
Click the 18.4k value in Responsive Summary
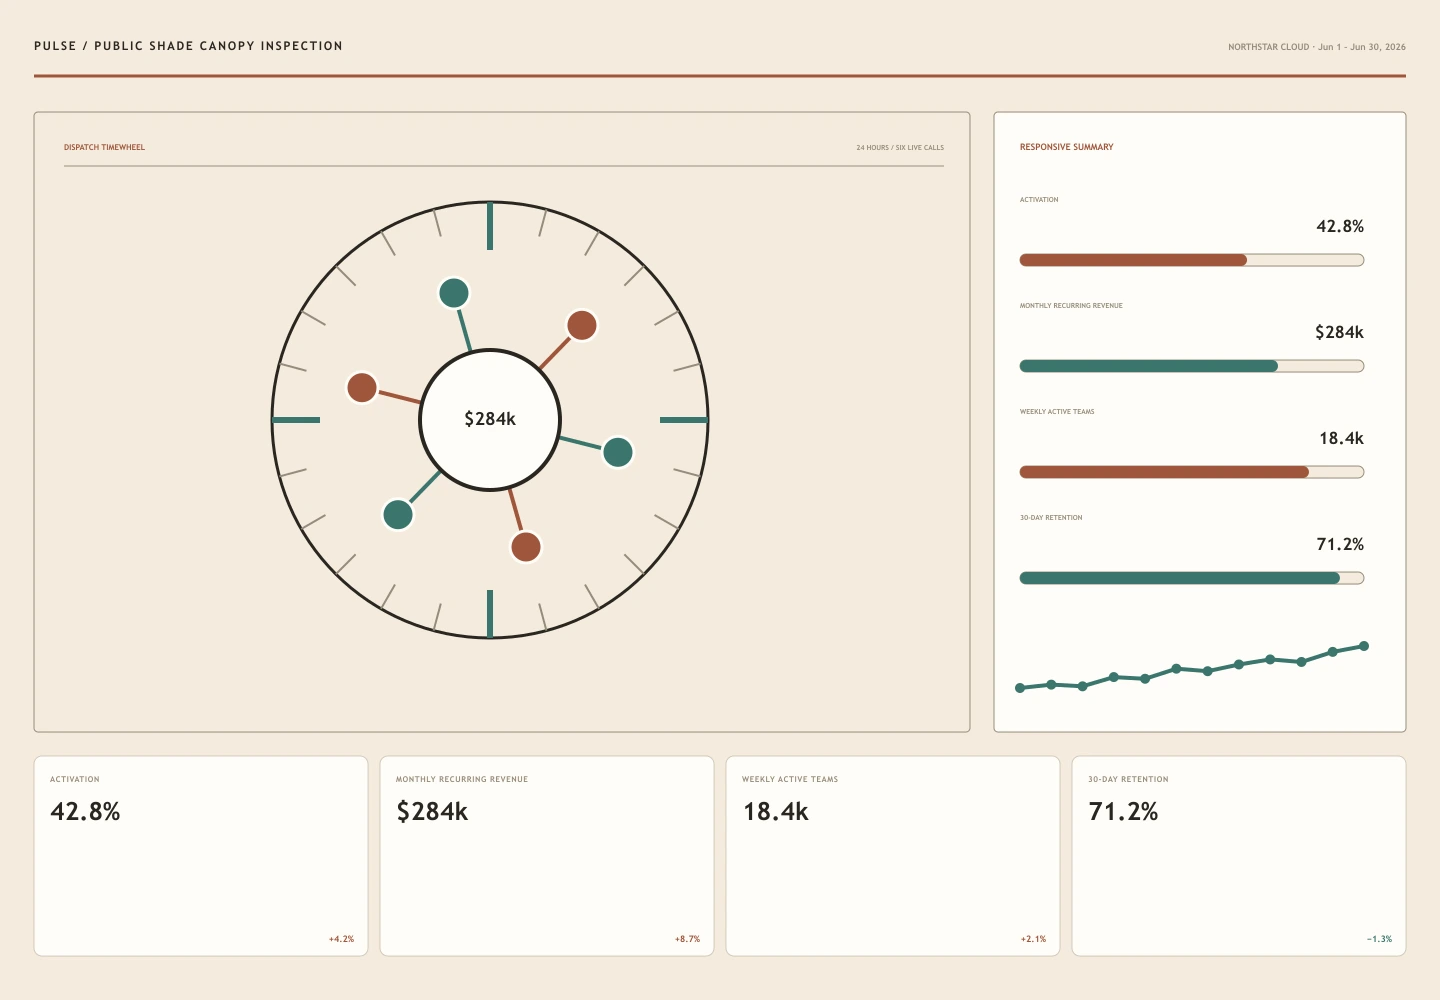coord(1341,438)
